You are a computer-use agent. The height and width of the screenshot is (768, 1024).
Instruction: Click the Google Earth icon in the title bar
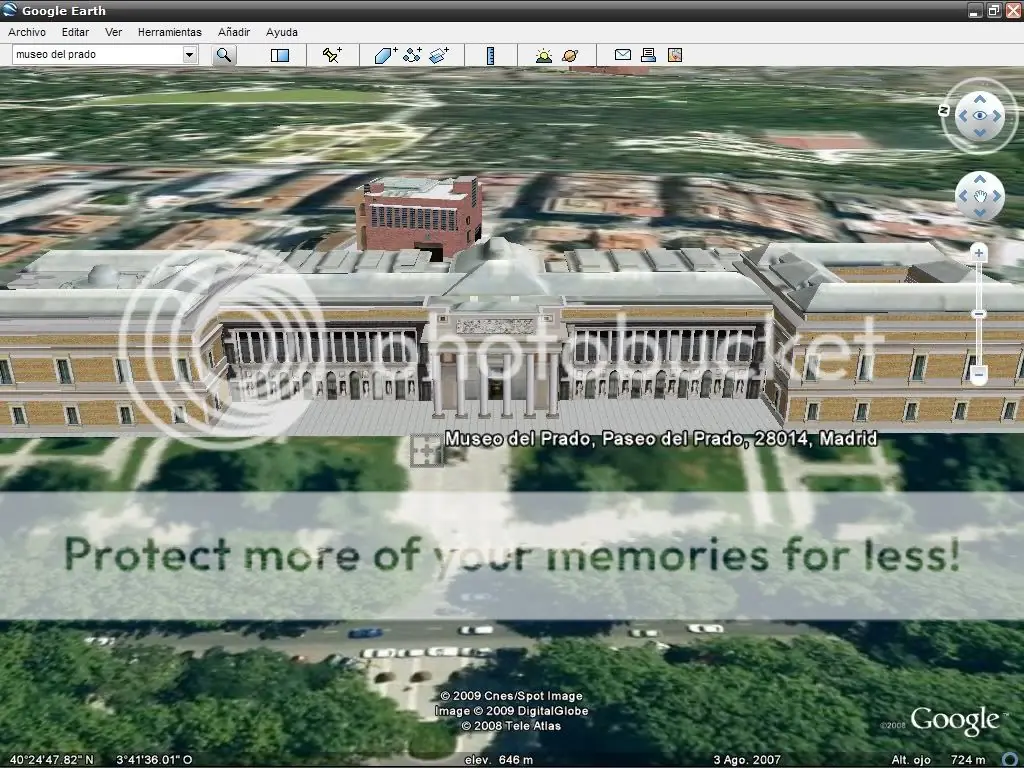[x=9, y=10]
